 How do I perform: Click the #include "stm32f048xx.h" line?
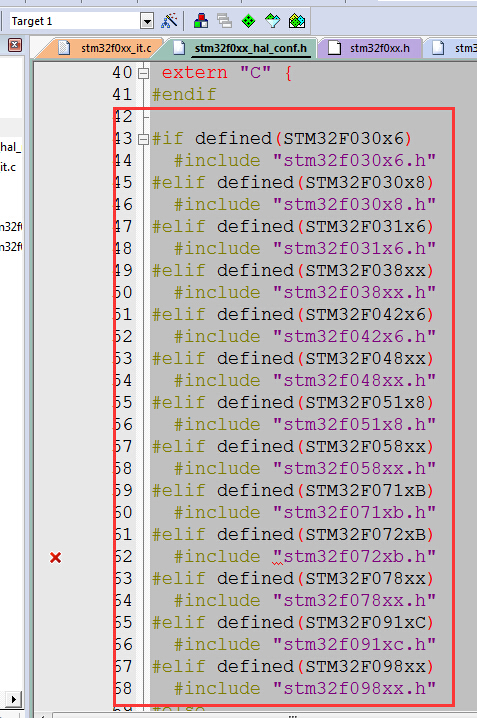(304, 381)
